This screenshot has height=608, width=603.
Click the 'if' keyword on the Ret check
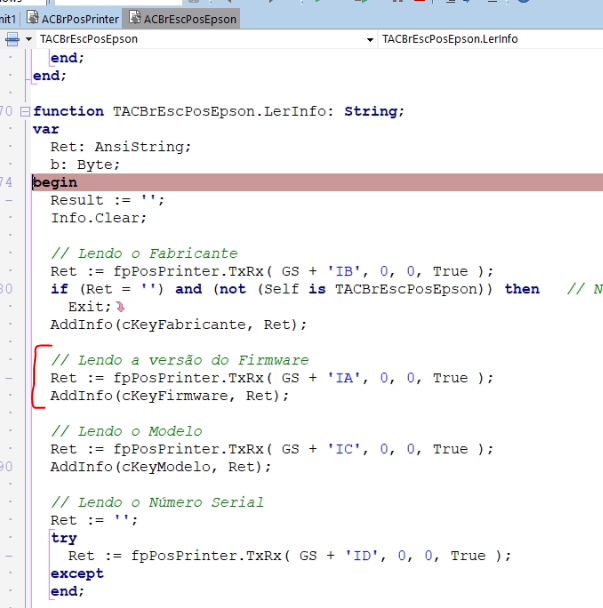(59, 289)
